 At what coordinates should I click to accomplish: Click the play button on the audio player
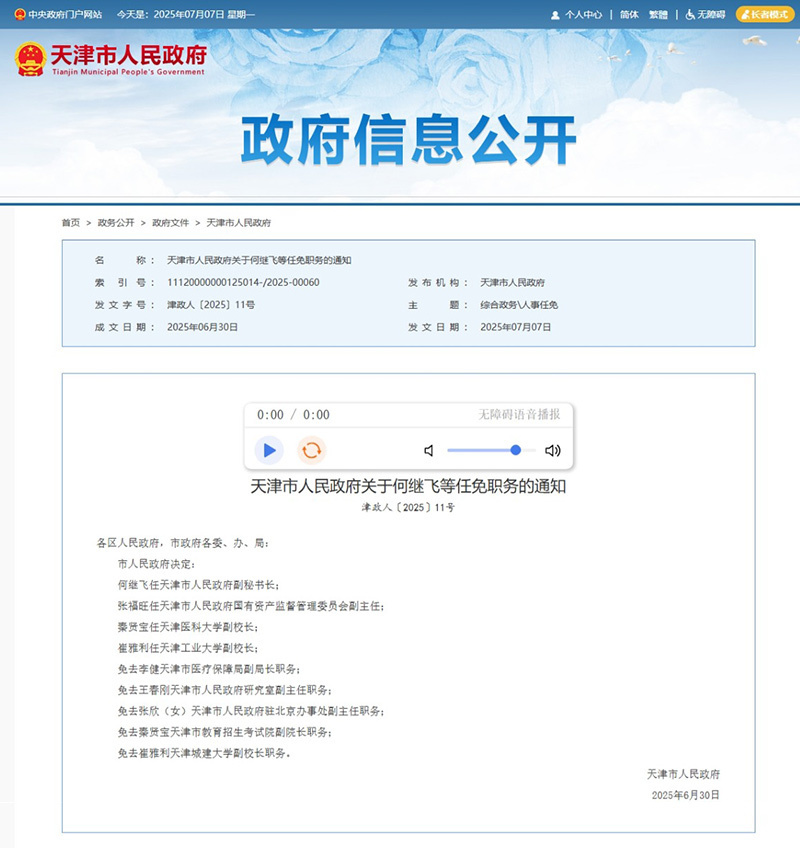(x=269, y=449)
